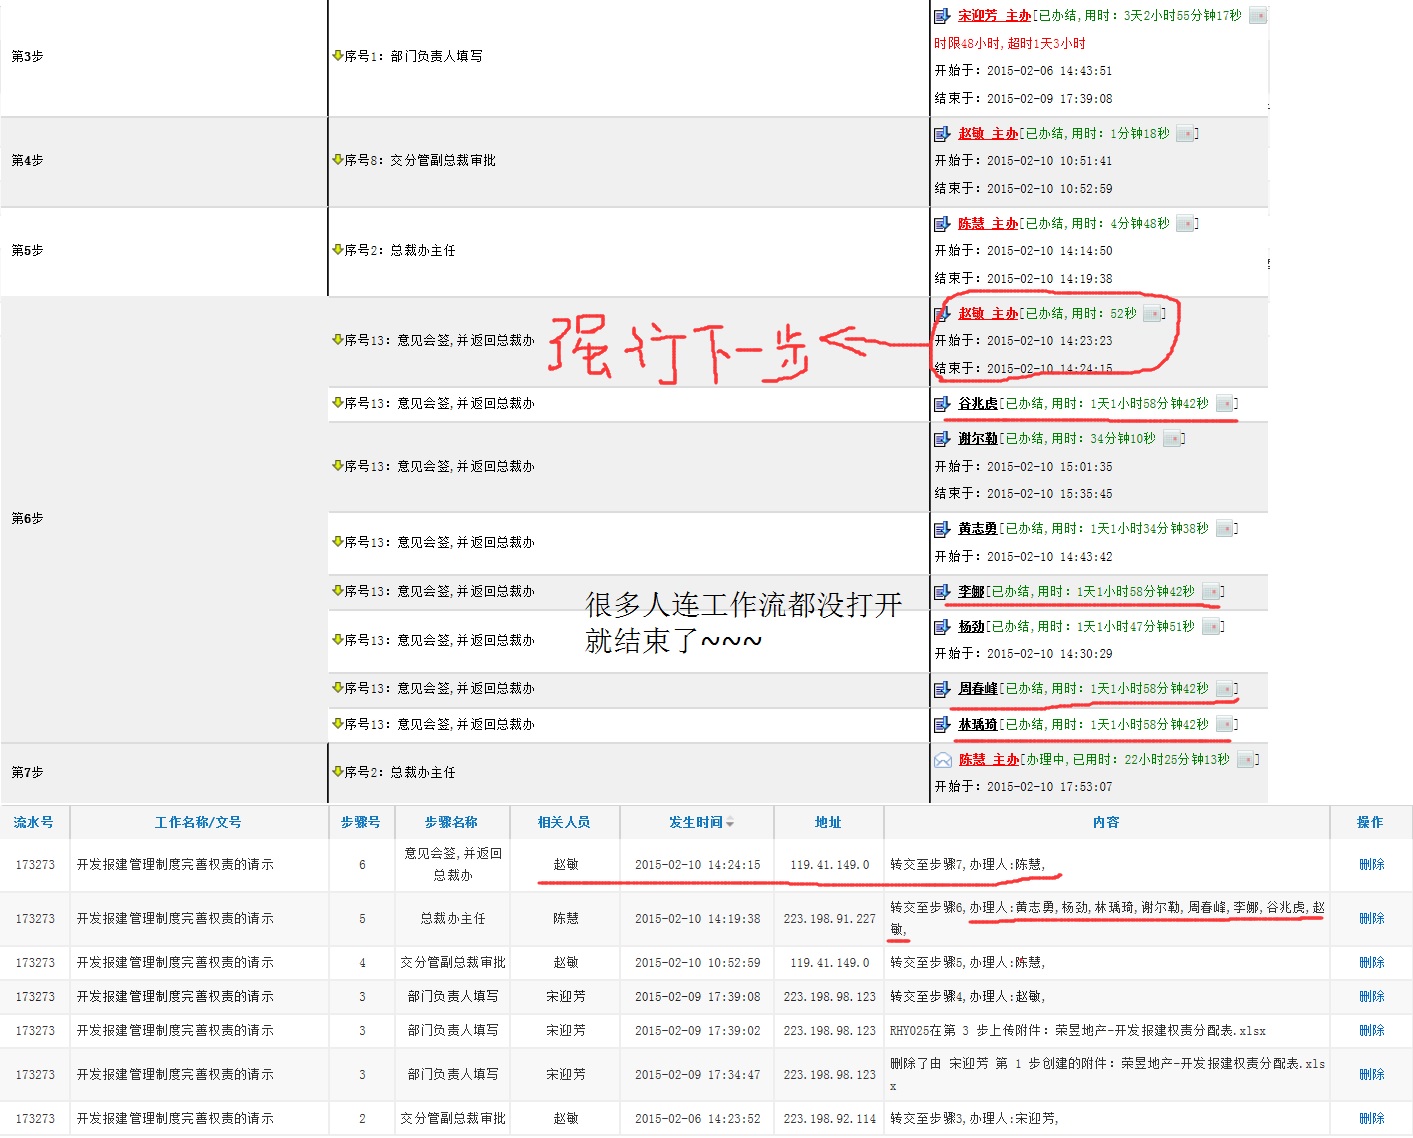Click the green arrow before step 7's 序号2：总裁办主任

338,772
